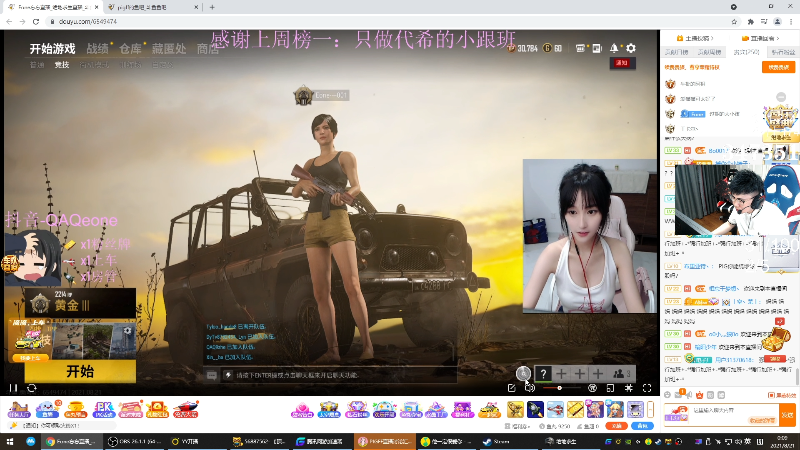Bookmark this page with the star icon
The image size is (800, 450).
(x=734, y=21)
